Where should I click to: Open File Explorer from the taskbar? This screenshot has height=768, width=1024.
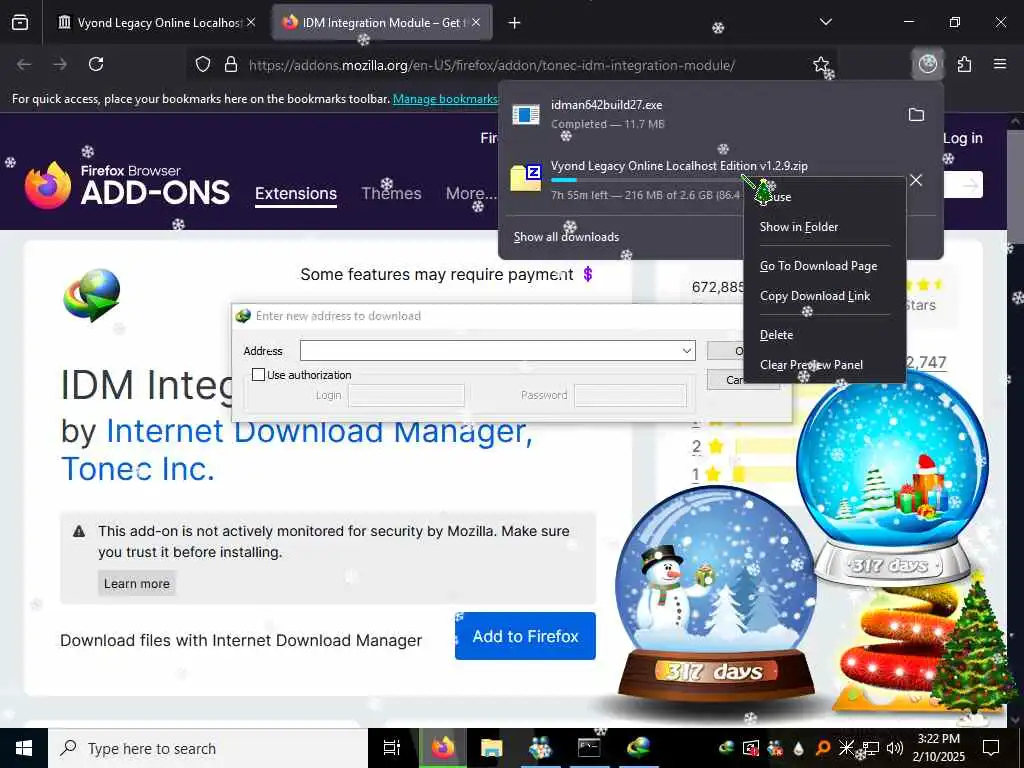491,748
